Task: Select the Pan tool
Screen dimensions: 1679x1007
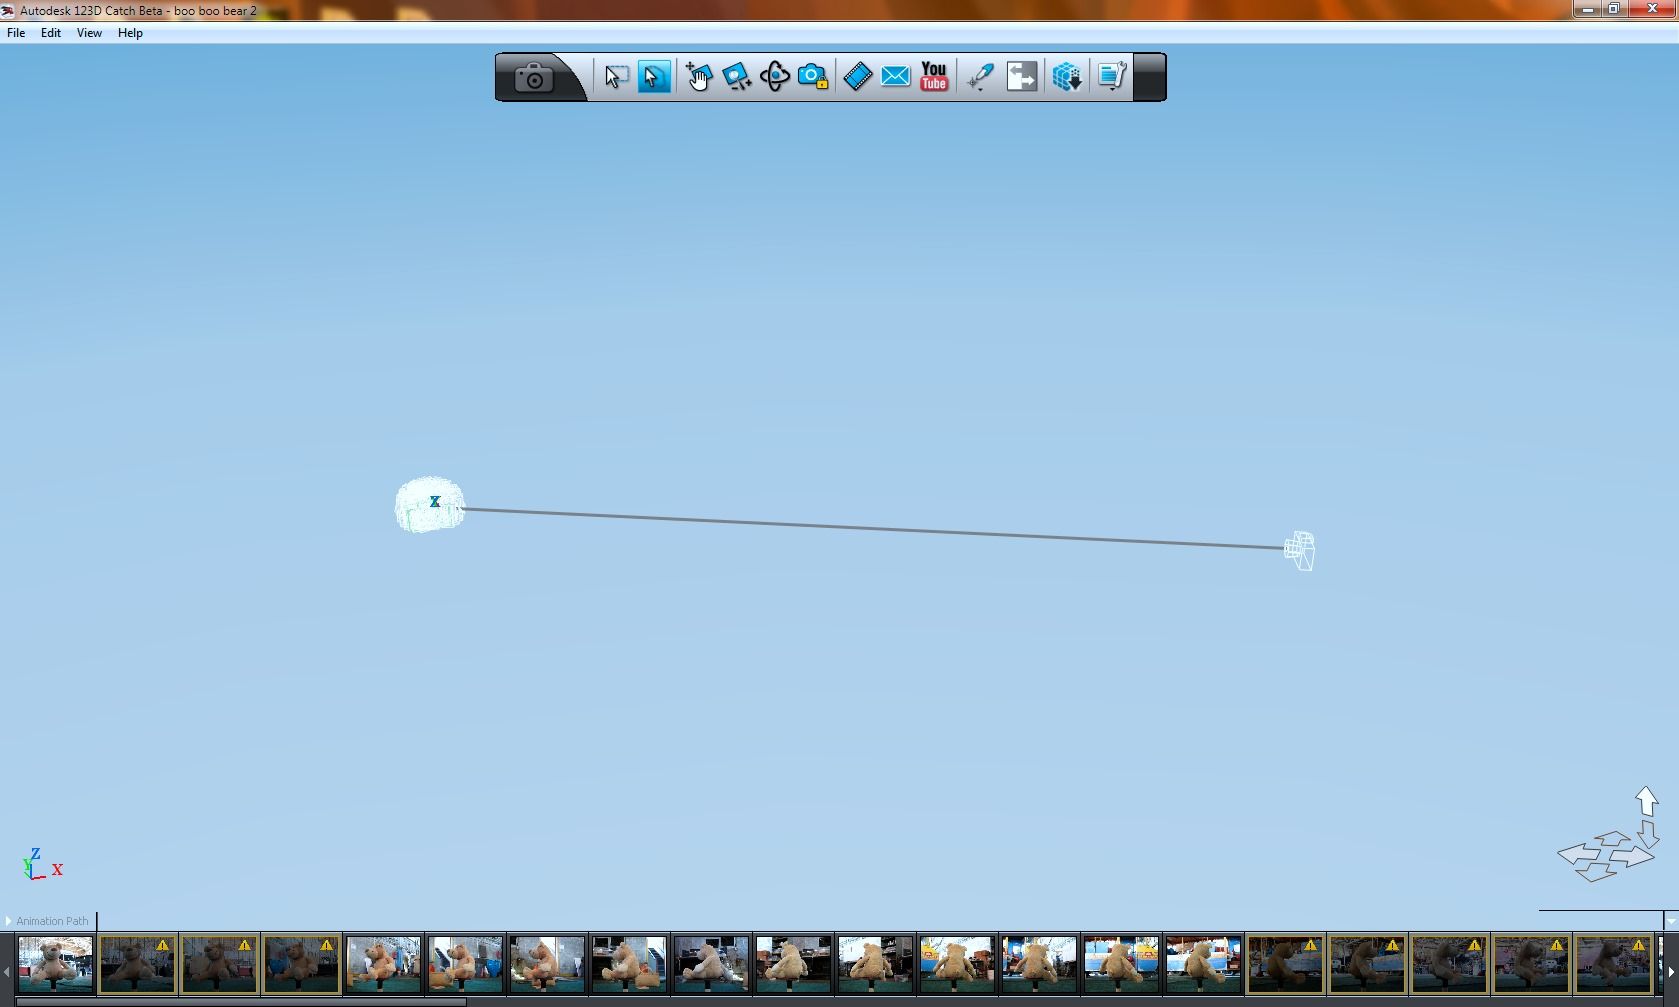Action: point(699,76)
